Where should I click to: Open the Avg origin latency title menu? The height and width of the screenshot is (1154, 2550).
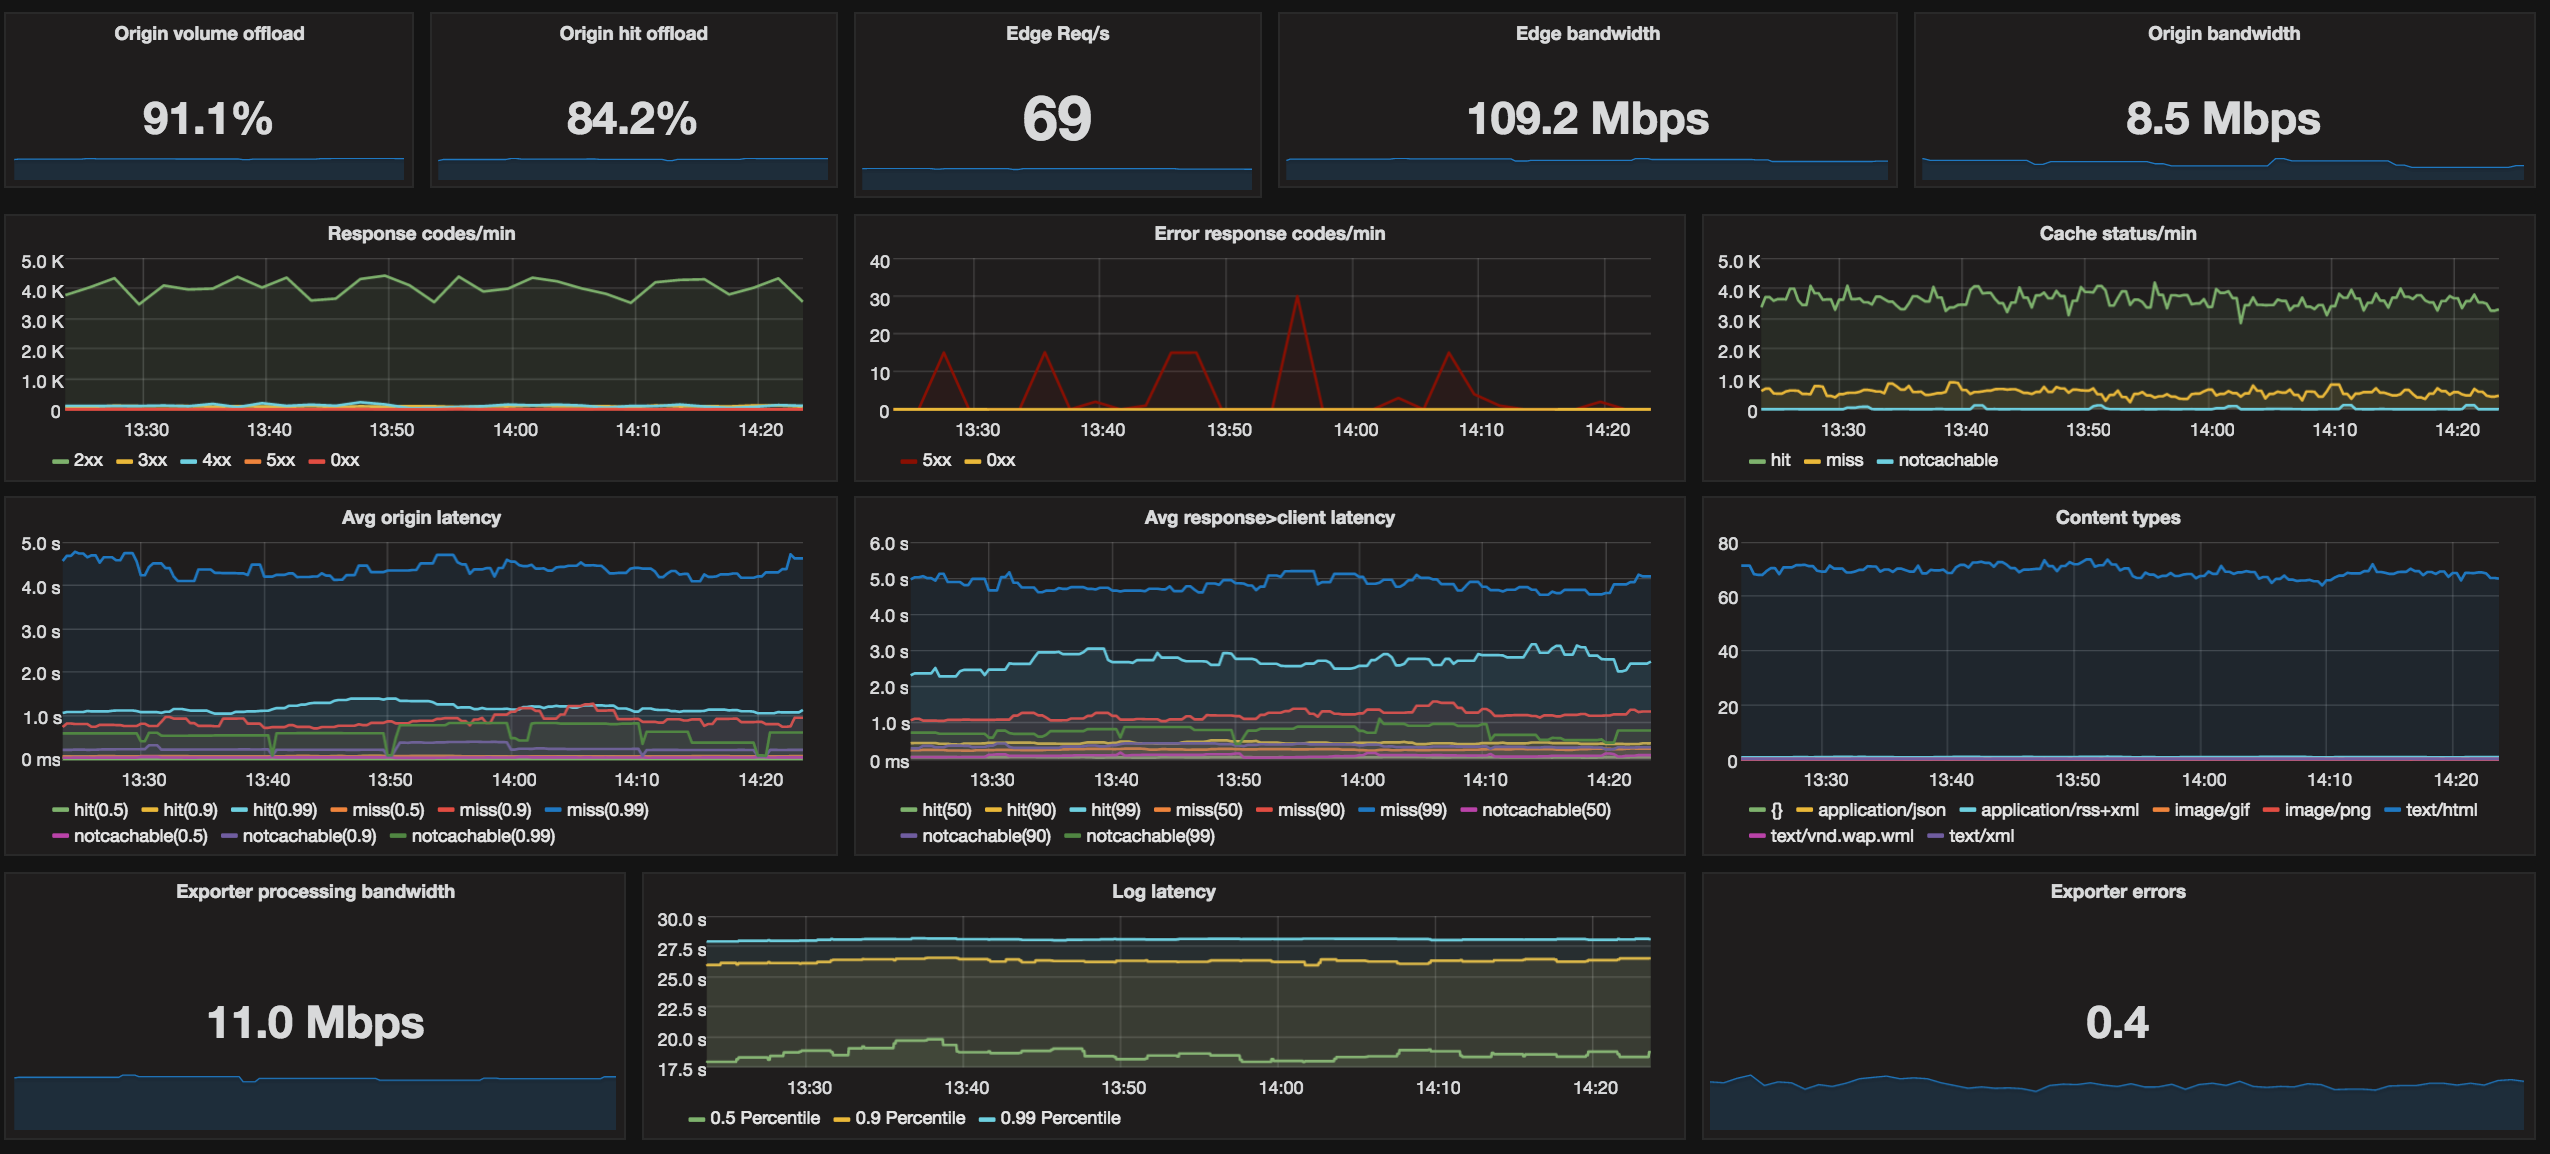tap(421, 517)
